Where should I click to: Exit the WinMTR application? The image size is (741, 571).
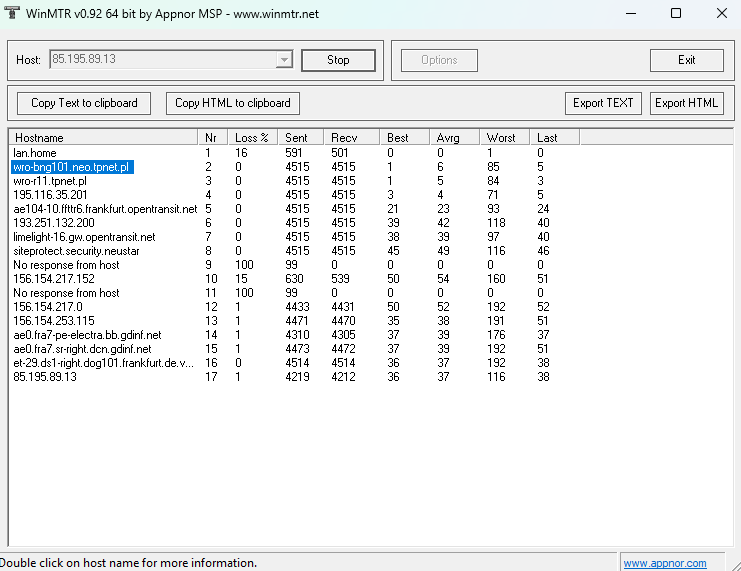(686, 60)
